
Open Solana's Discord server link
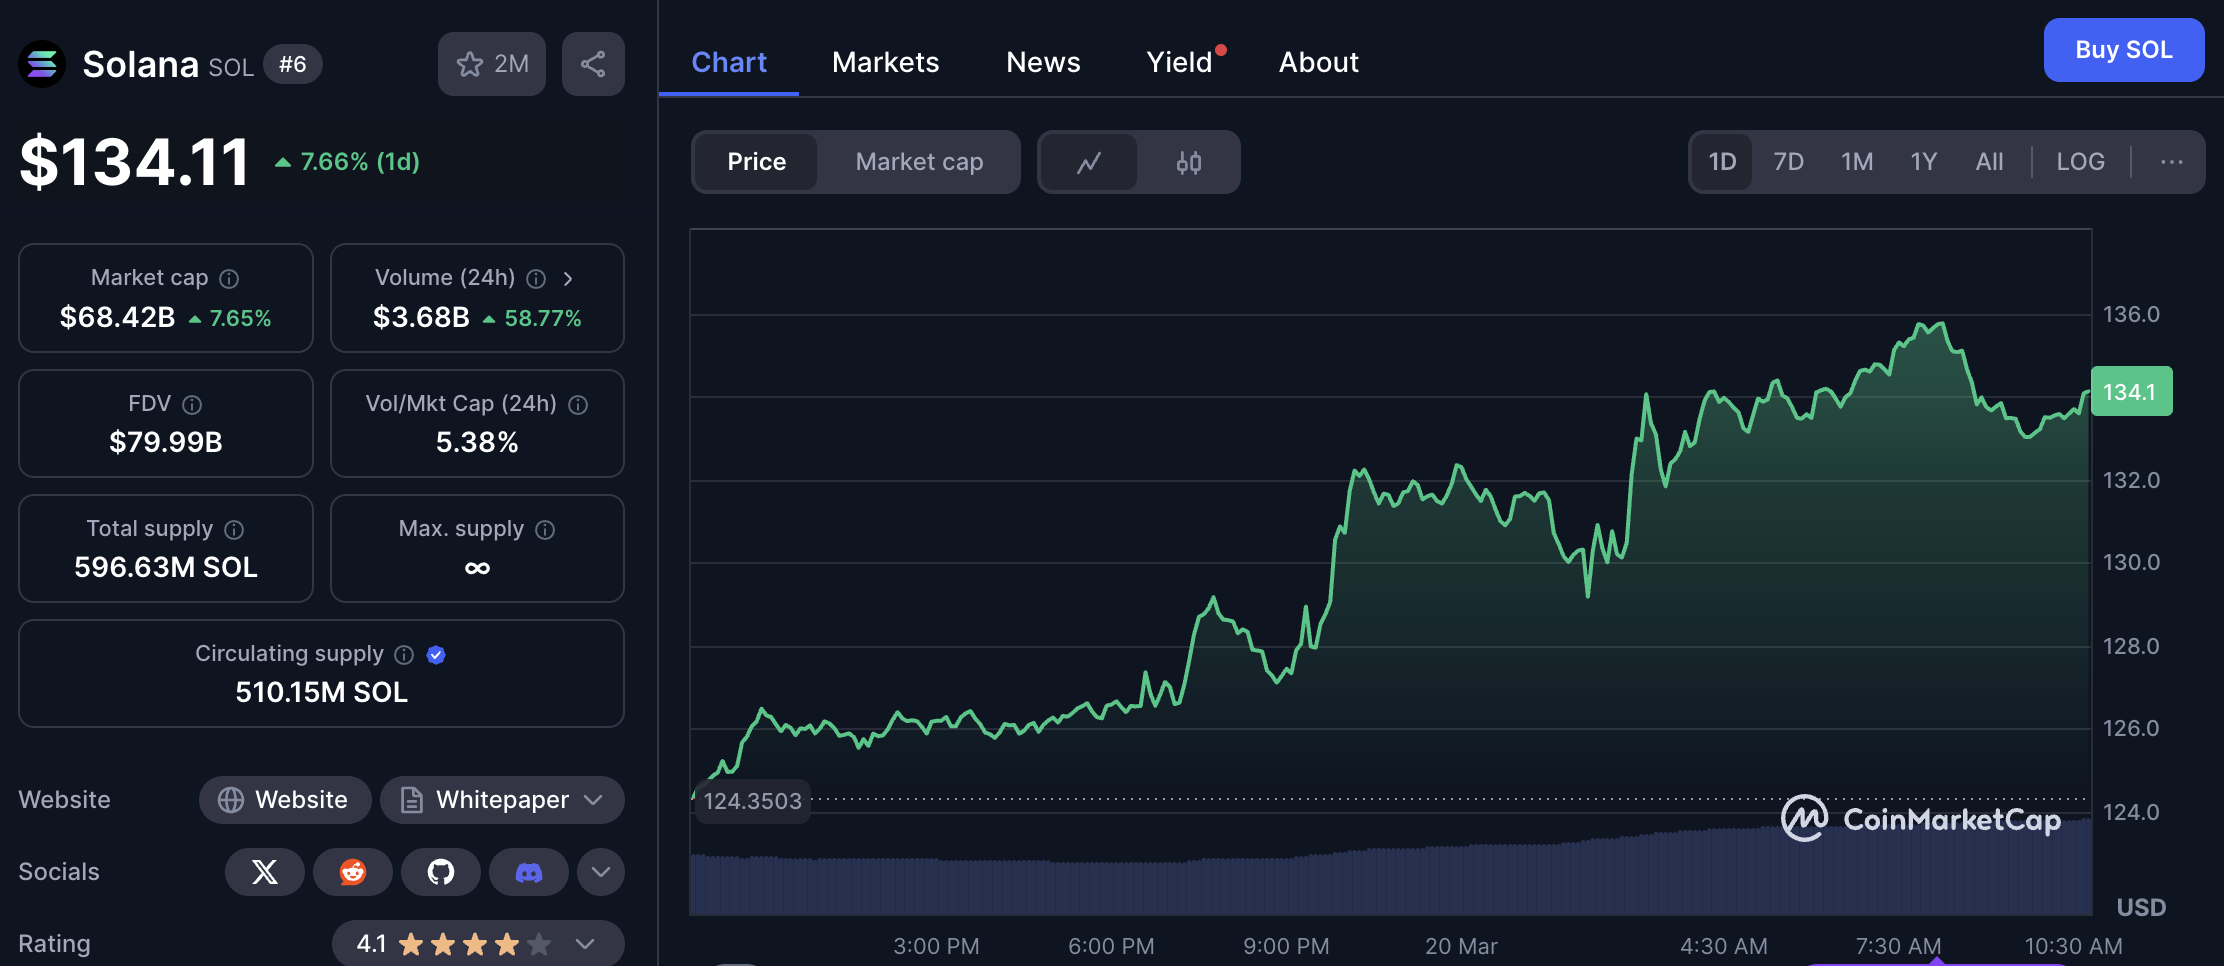[x=528, y=872]
